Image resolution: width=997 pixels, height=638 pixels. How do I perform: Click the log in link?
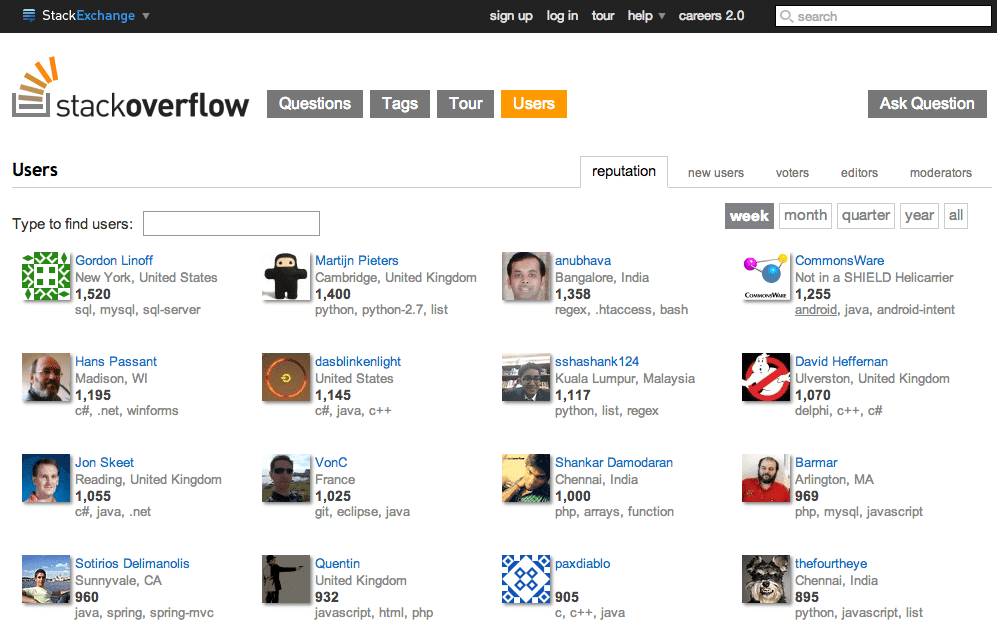[x=562, y=16]
